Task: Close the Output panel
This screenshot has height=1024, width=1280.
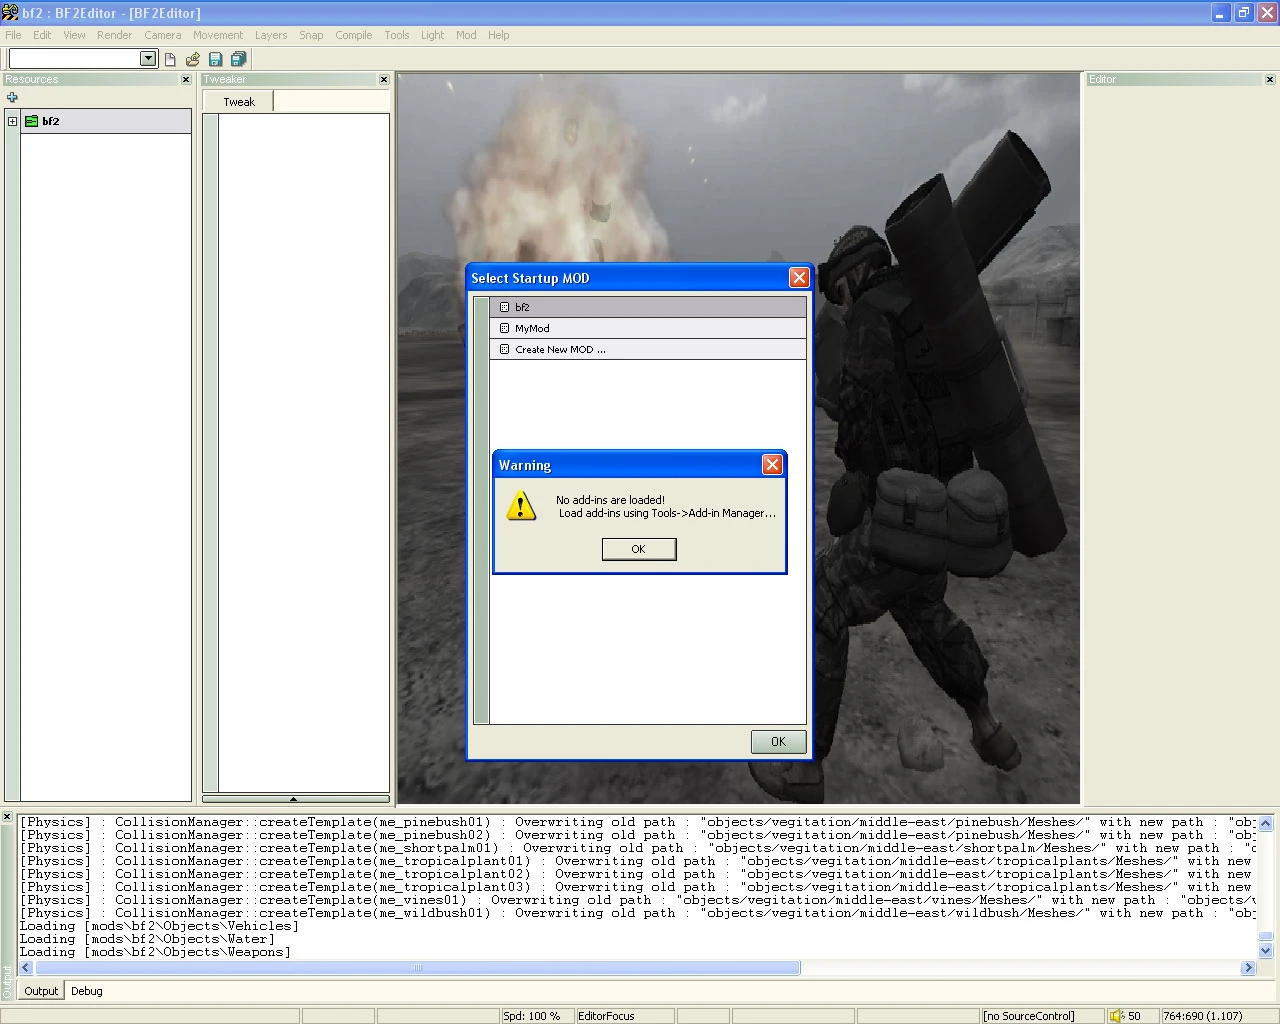Action: (x=7, y=817)
